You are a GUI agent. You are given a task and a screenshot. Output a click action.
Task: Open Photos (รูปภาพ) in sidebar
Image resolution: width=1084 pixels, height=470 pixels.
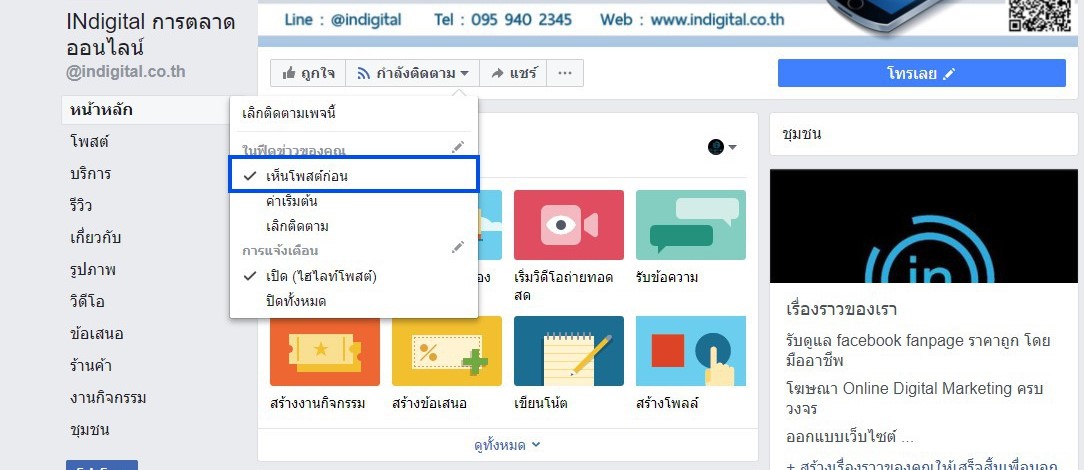point(93,270)
